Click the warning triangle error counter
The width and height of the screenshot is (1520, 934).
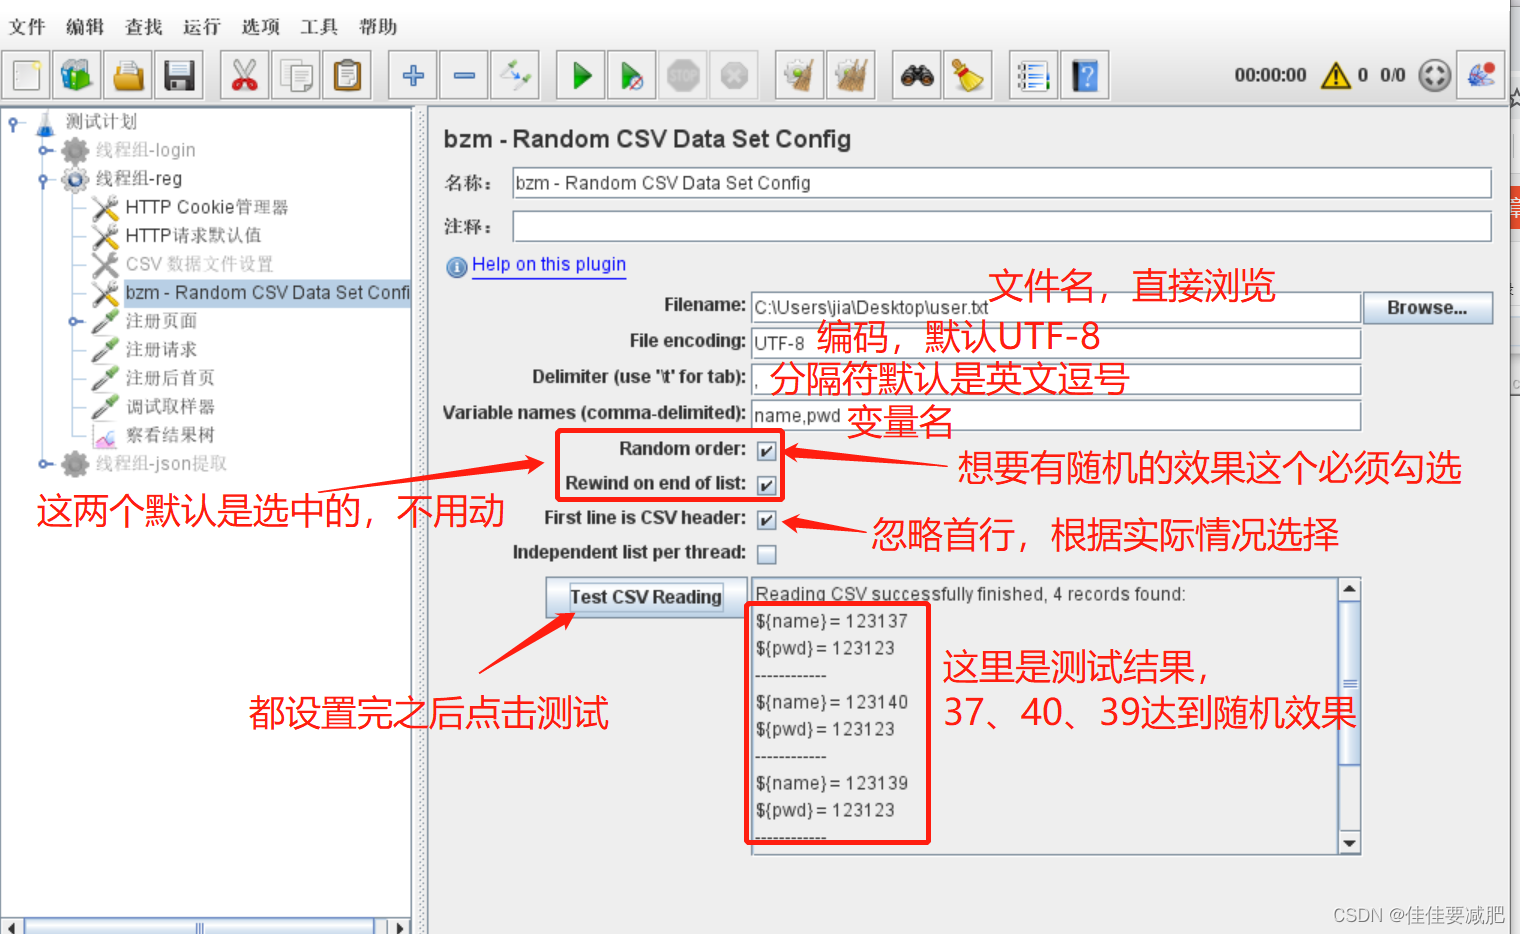click(x=1336, y=75)
